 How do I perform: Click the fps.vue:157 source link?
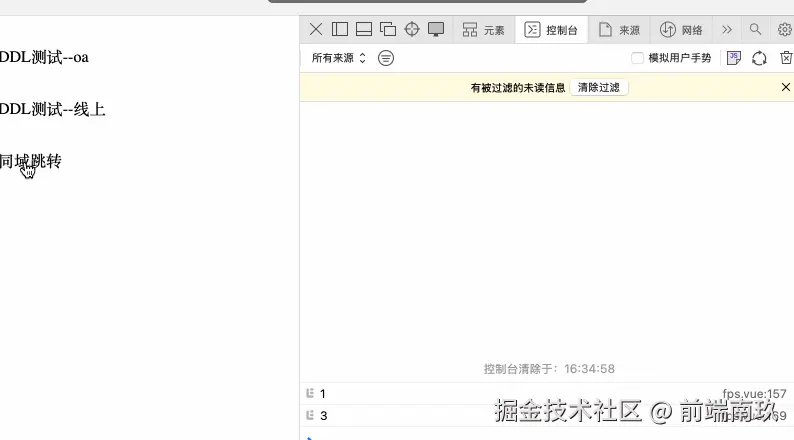tap(754, 393)
